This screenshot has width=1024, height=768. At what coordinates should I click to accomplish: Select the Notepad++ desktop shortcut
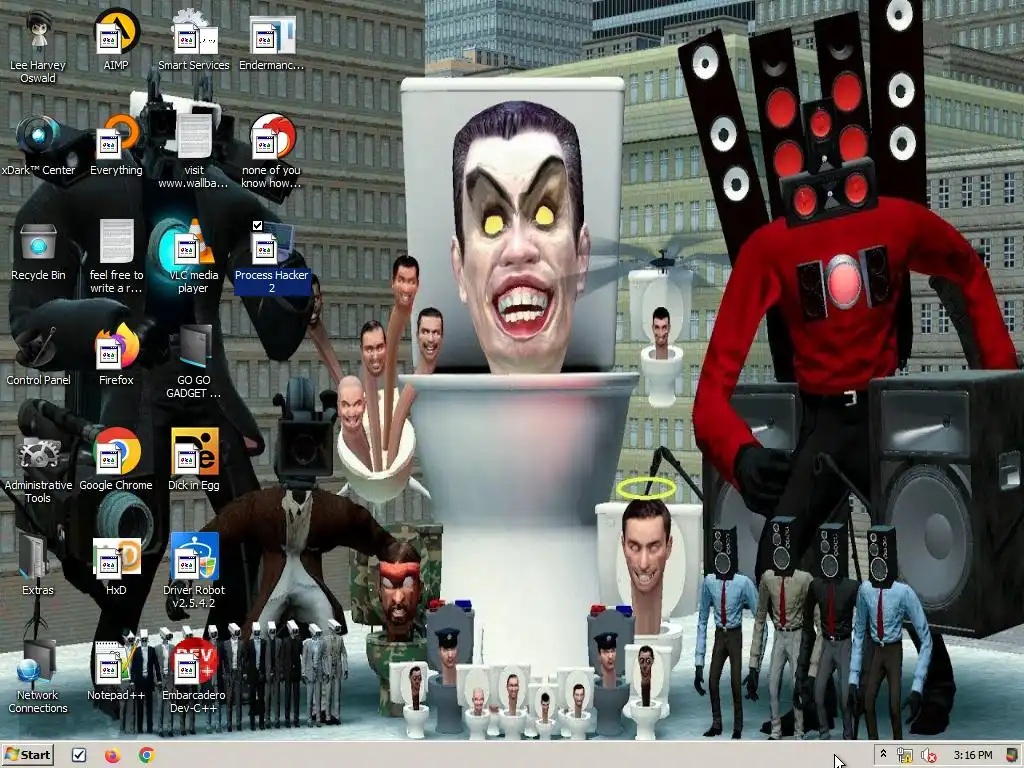(x=116, y=673)
